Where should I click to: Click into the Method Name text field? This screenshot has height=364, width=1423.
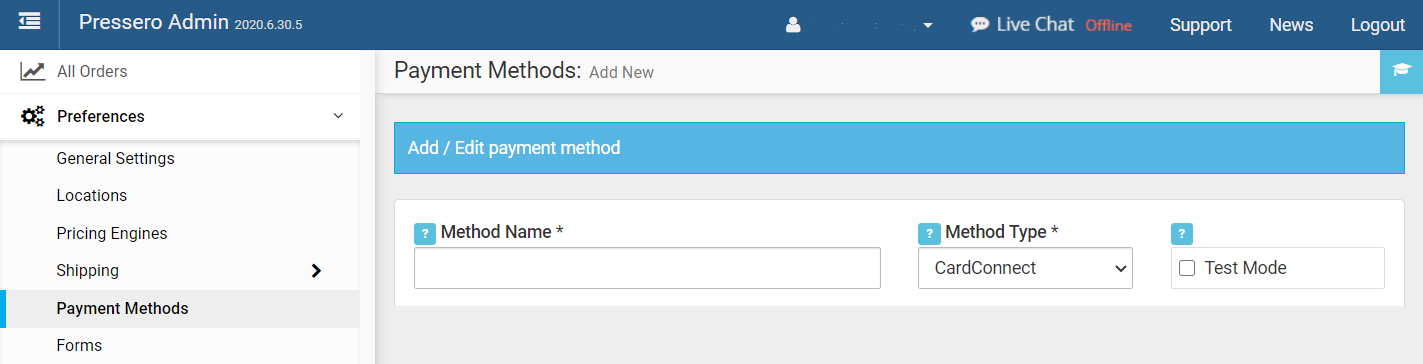(x=647, y=268)
